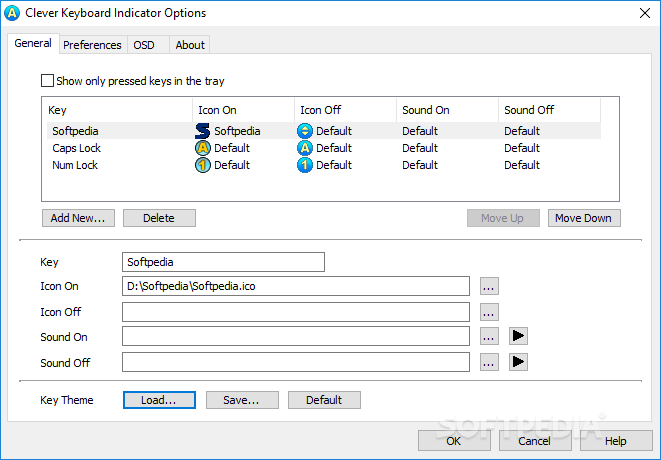Select the Softpedia row in the key list
The width and height of the screenshot is (661, 460).
tap(324, 131)
